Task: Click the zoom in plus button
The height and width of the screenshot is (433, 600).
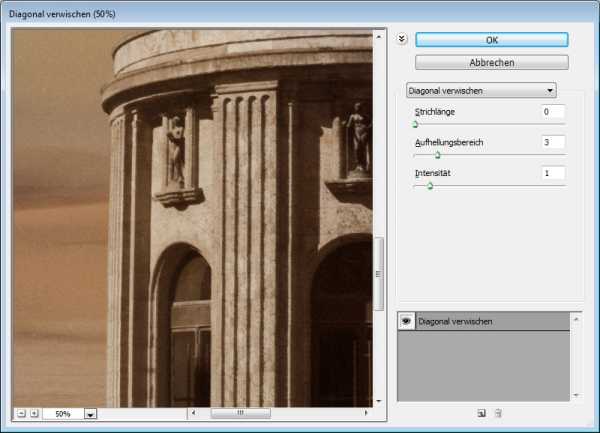Action: 33,412
